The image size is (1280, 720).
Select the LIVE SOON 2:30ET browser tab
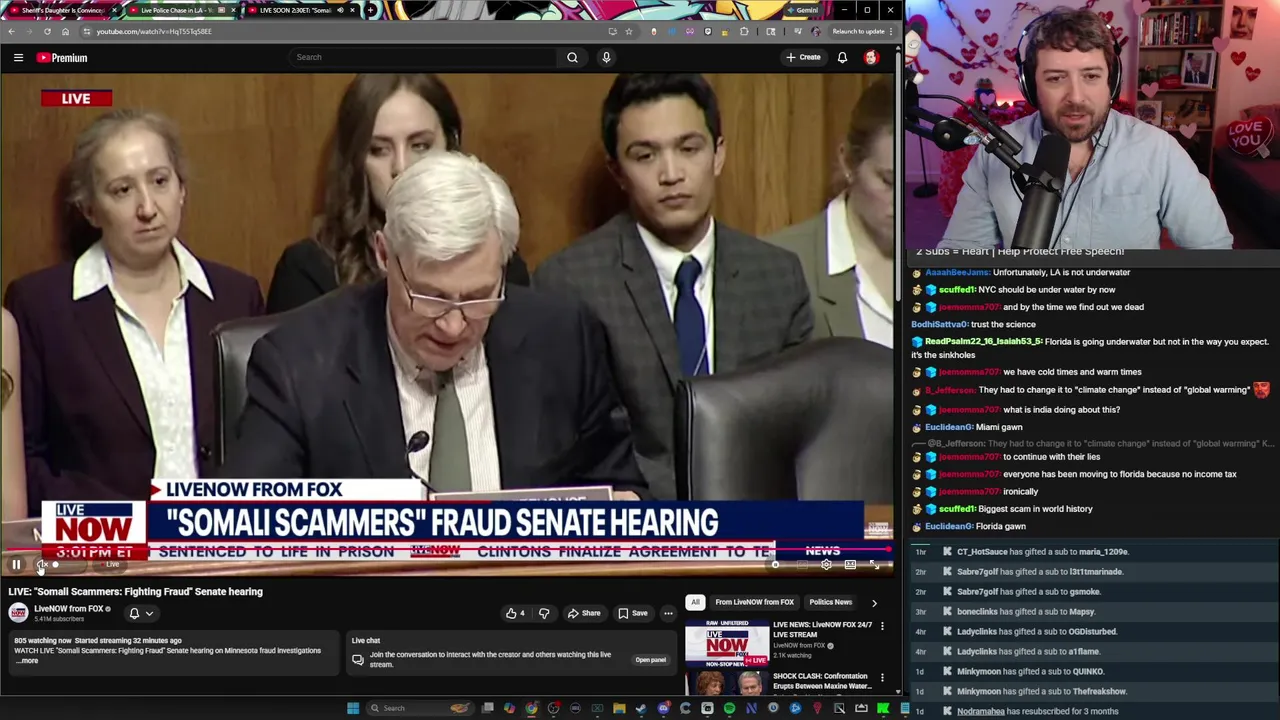300,10
